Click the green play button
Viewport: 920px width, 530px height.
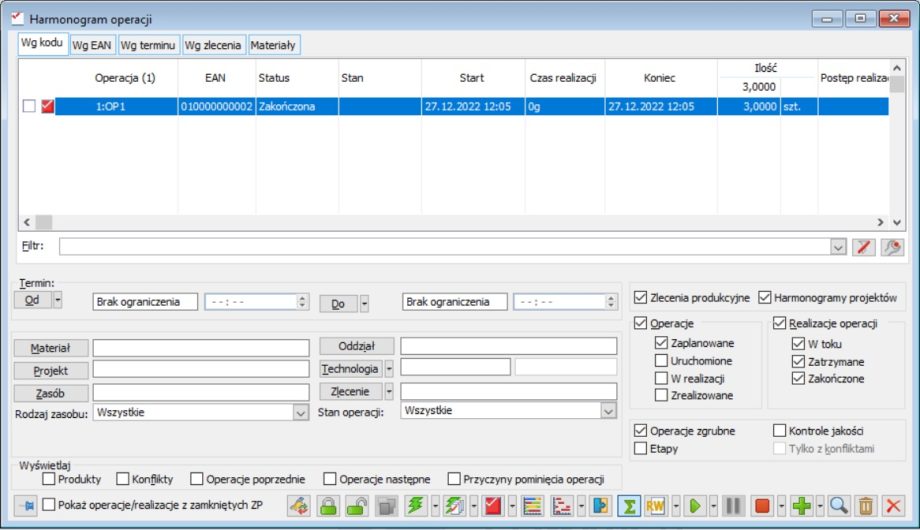click(x=695, y=506)
